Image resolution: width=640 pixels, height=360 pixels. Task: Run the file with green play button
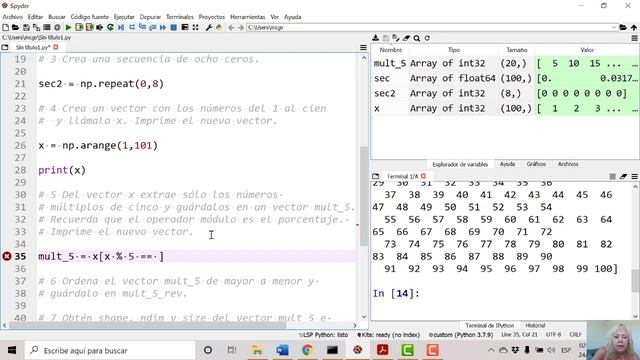pyautogui.click(x=68, y=27)
